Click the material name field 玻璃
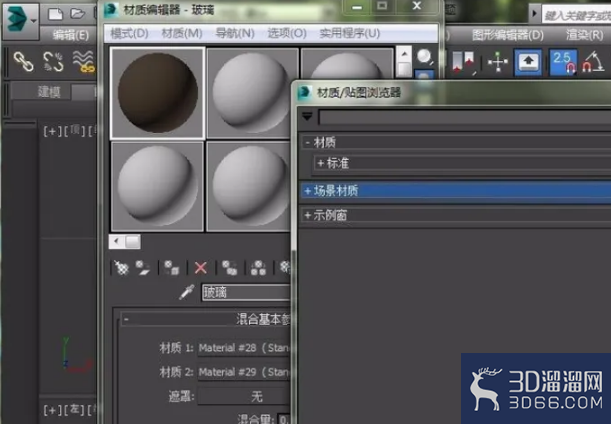 (x=246, y=292)
